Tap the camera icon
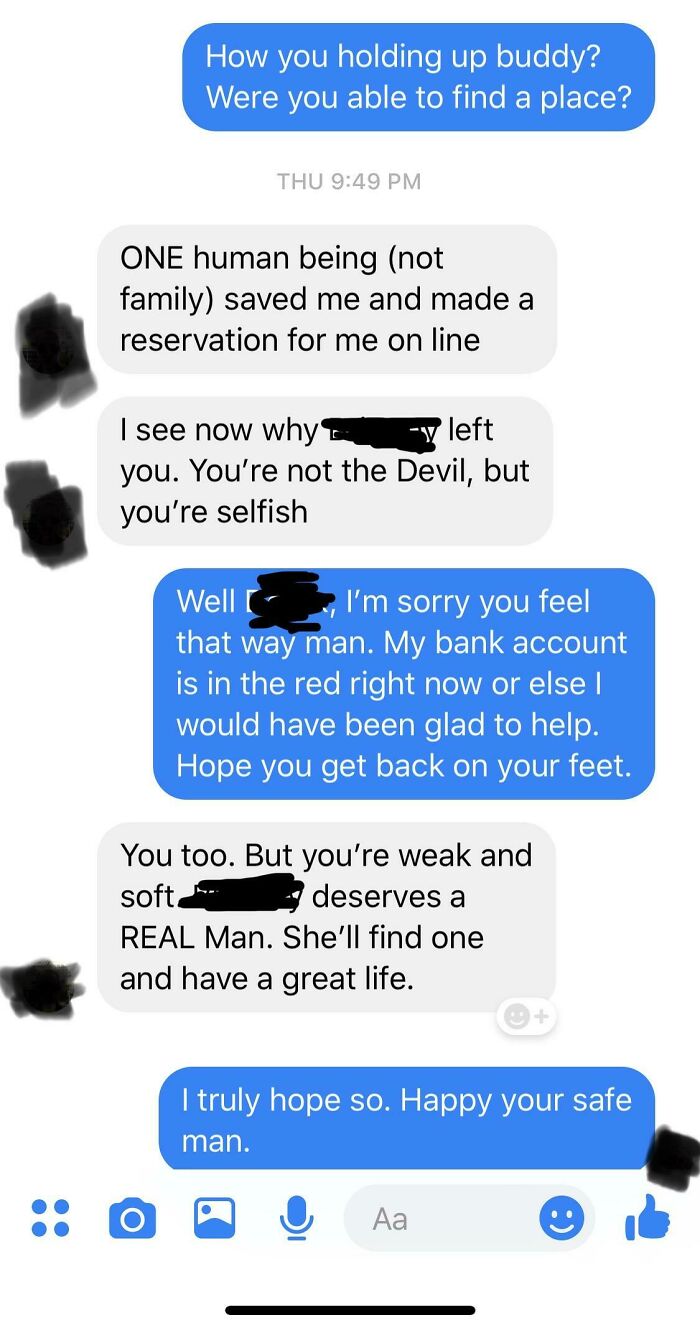 [132, 1218]
